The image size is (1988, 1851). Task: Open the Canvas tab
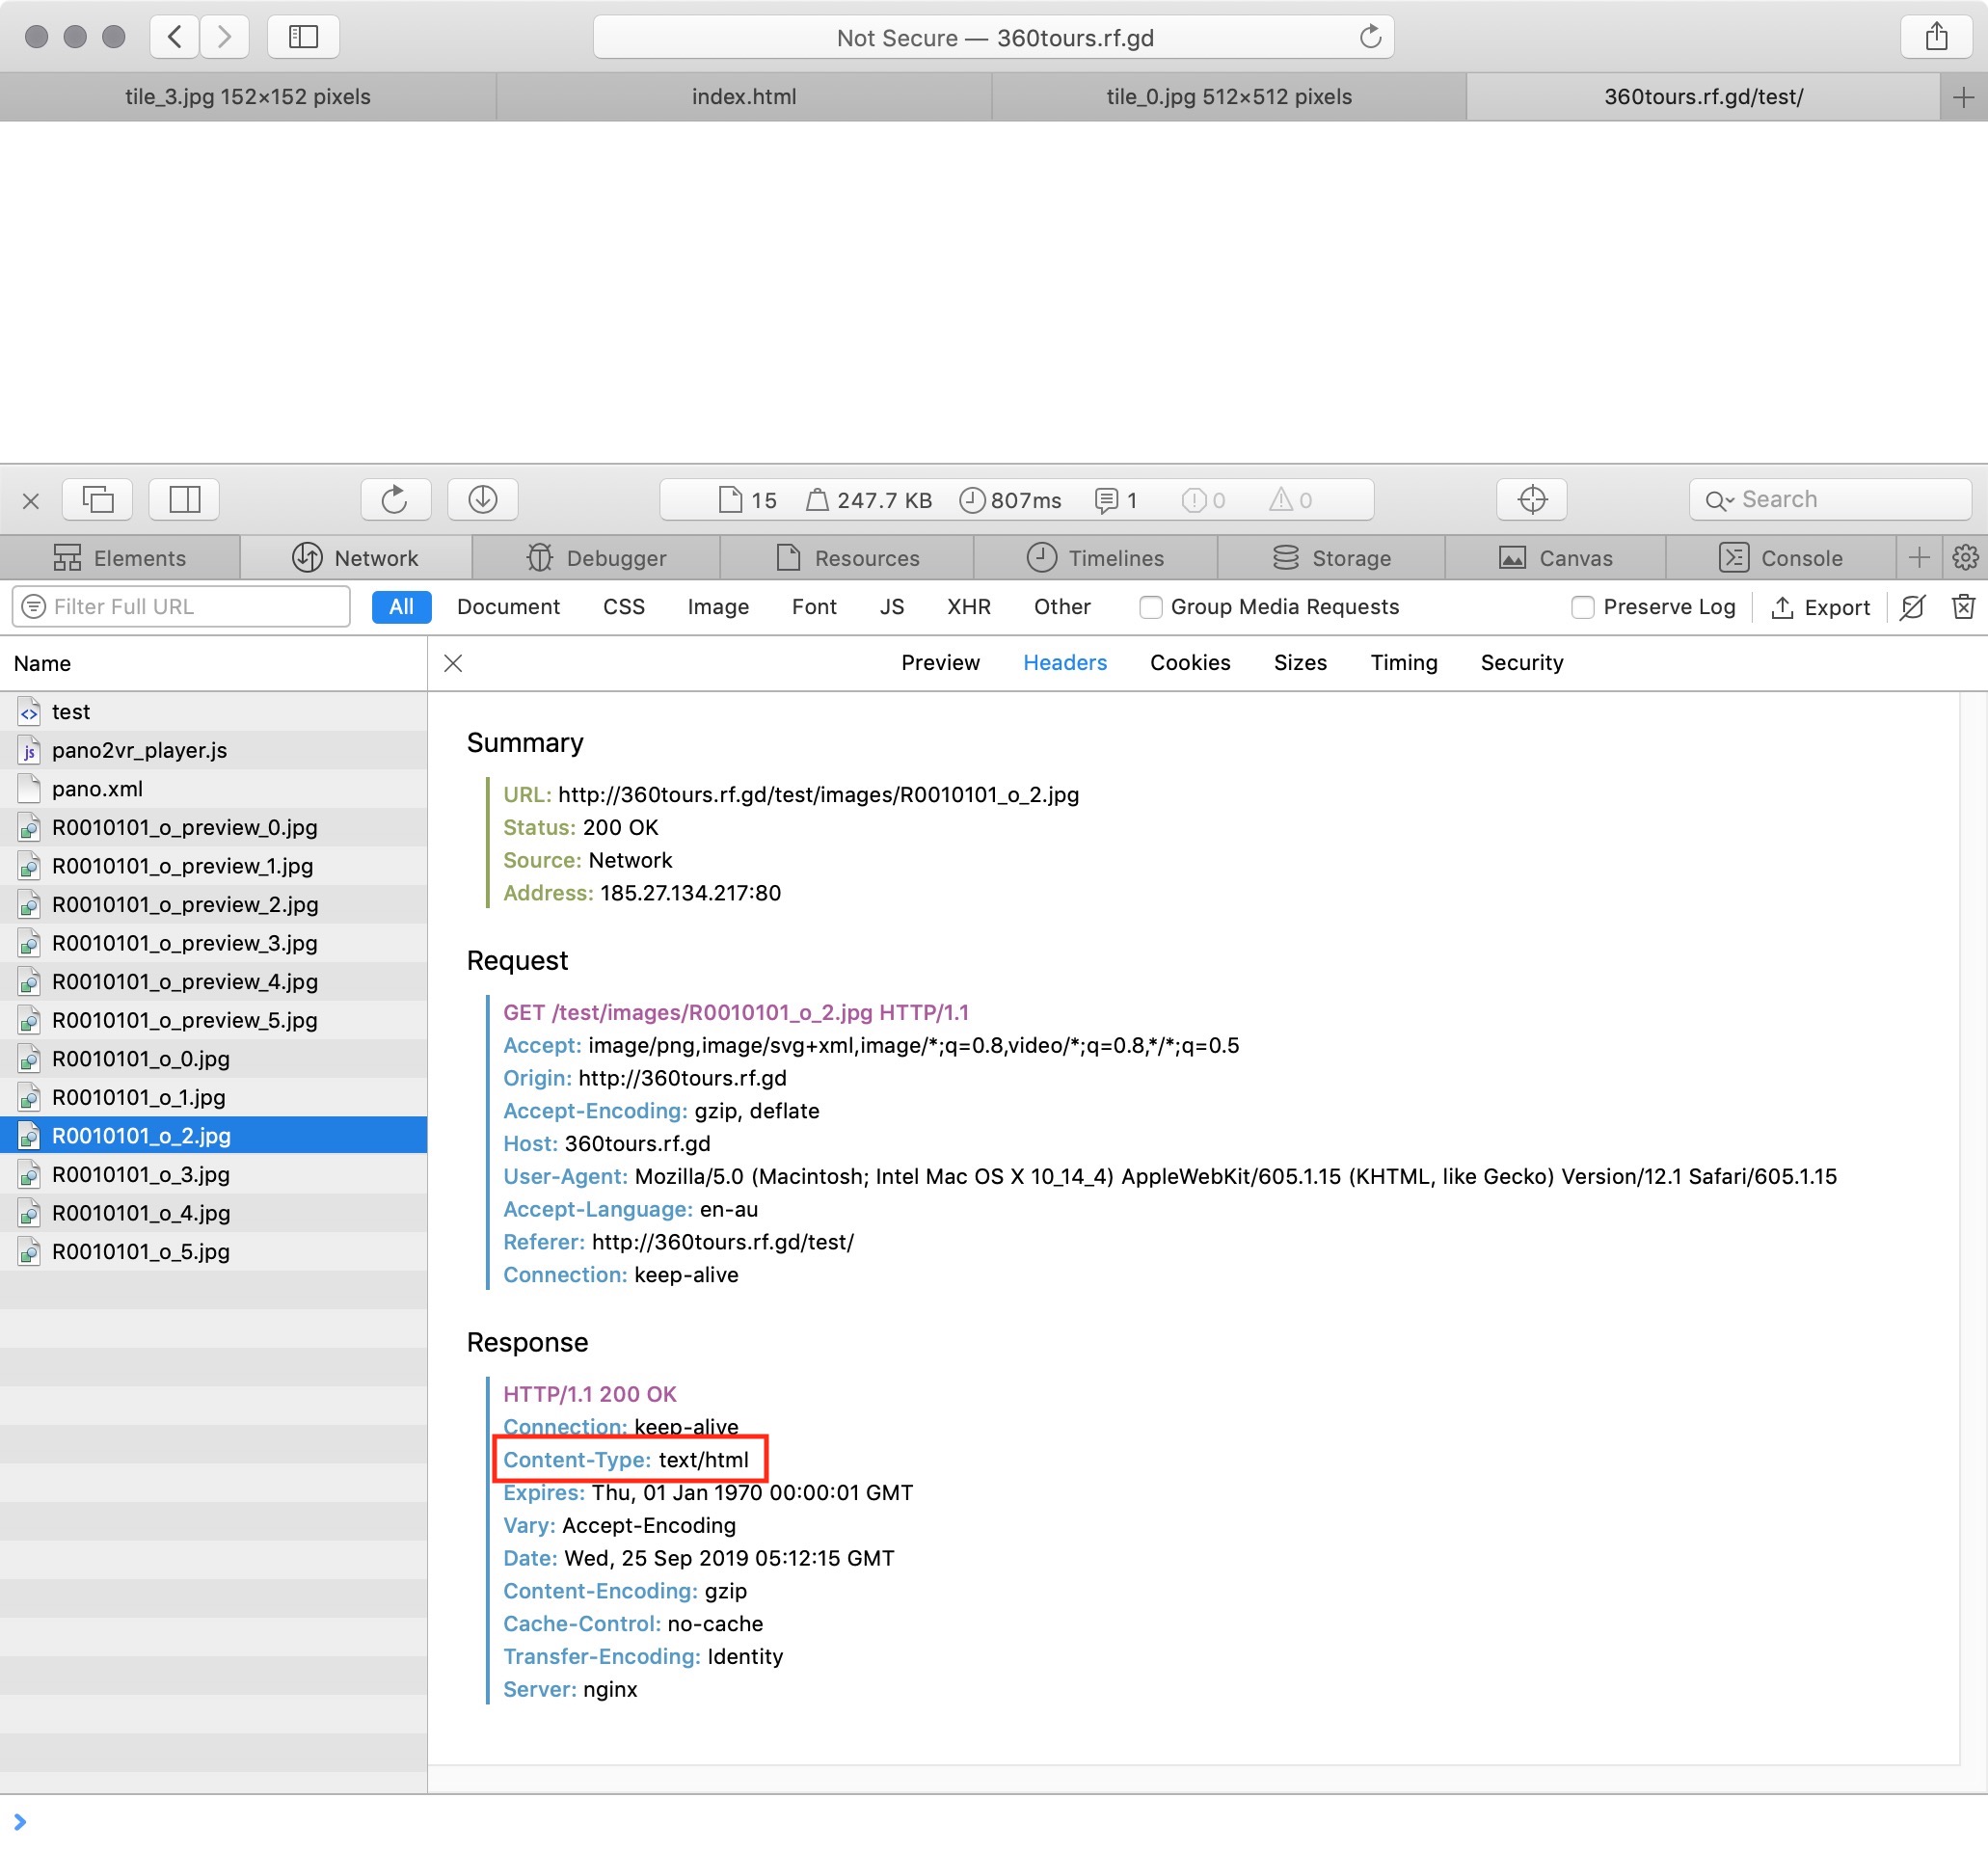click(1556, 558)
